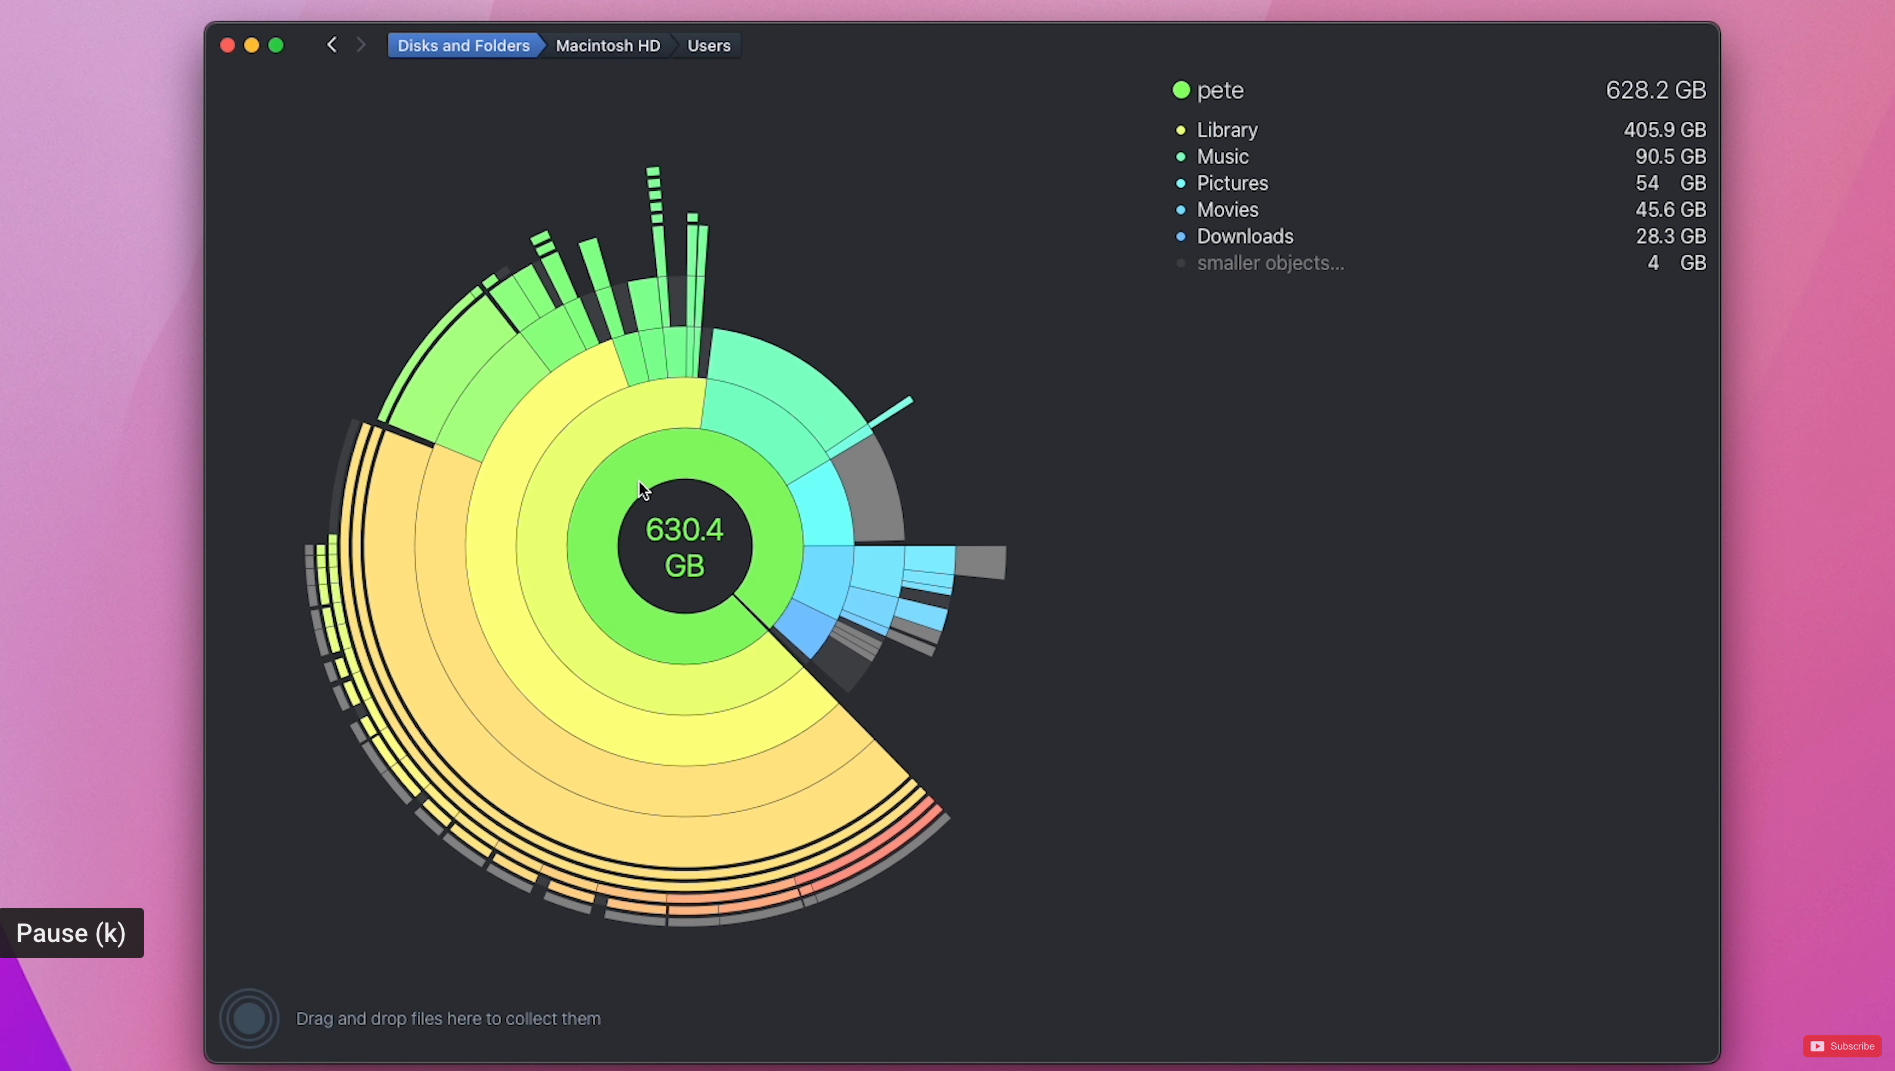Expand the smaller objects entry

pyautogui.click(x=1270, y=263)
